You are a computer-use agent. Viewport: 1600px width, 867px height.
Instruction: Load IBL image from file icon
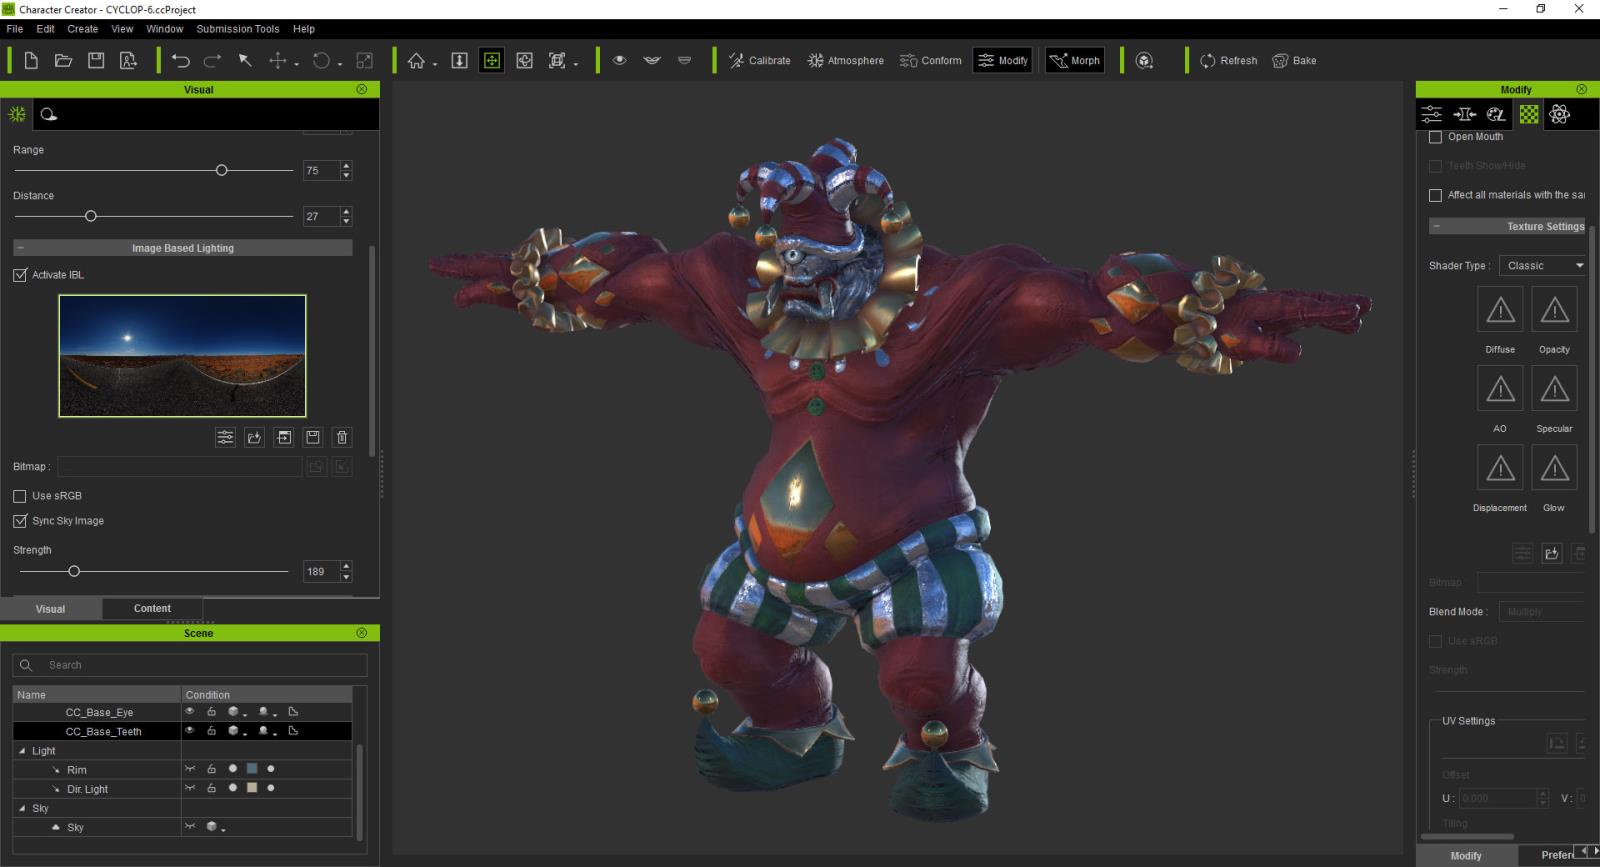pos(254,438)
